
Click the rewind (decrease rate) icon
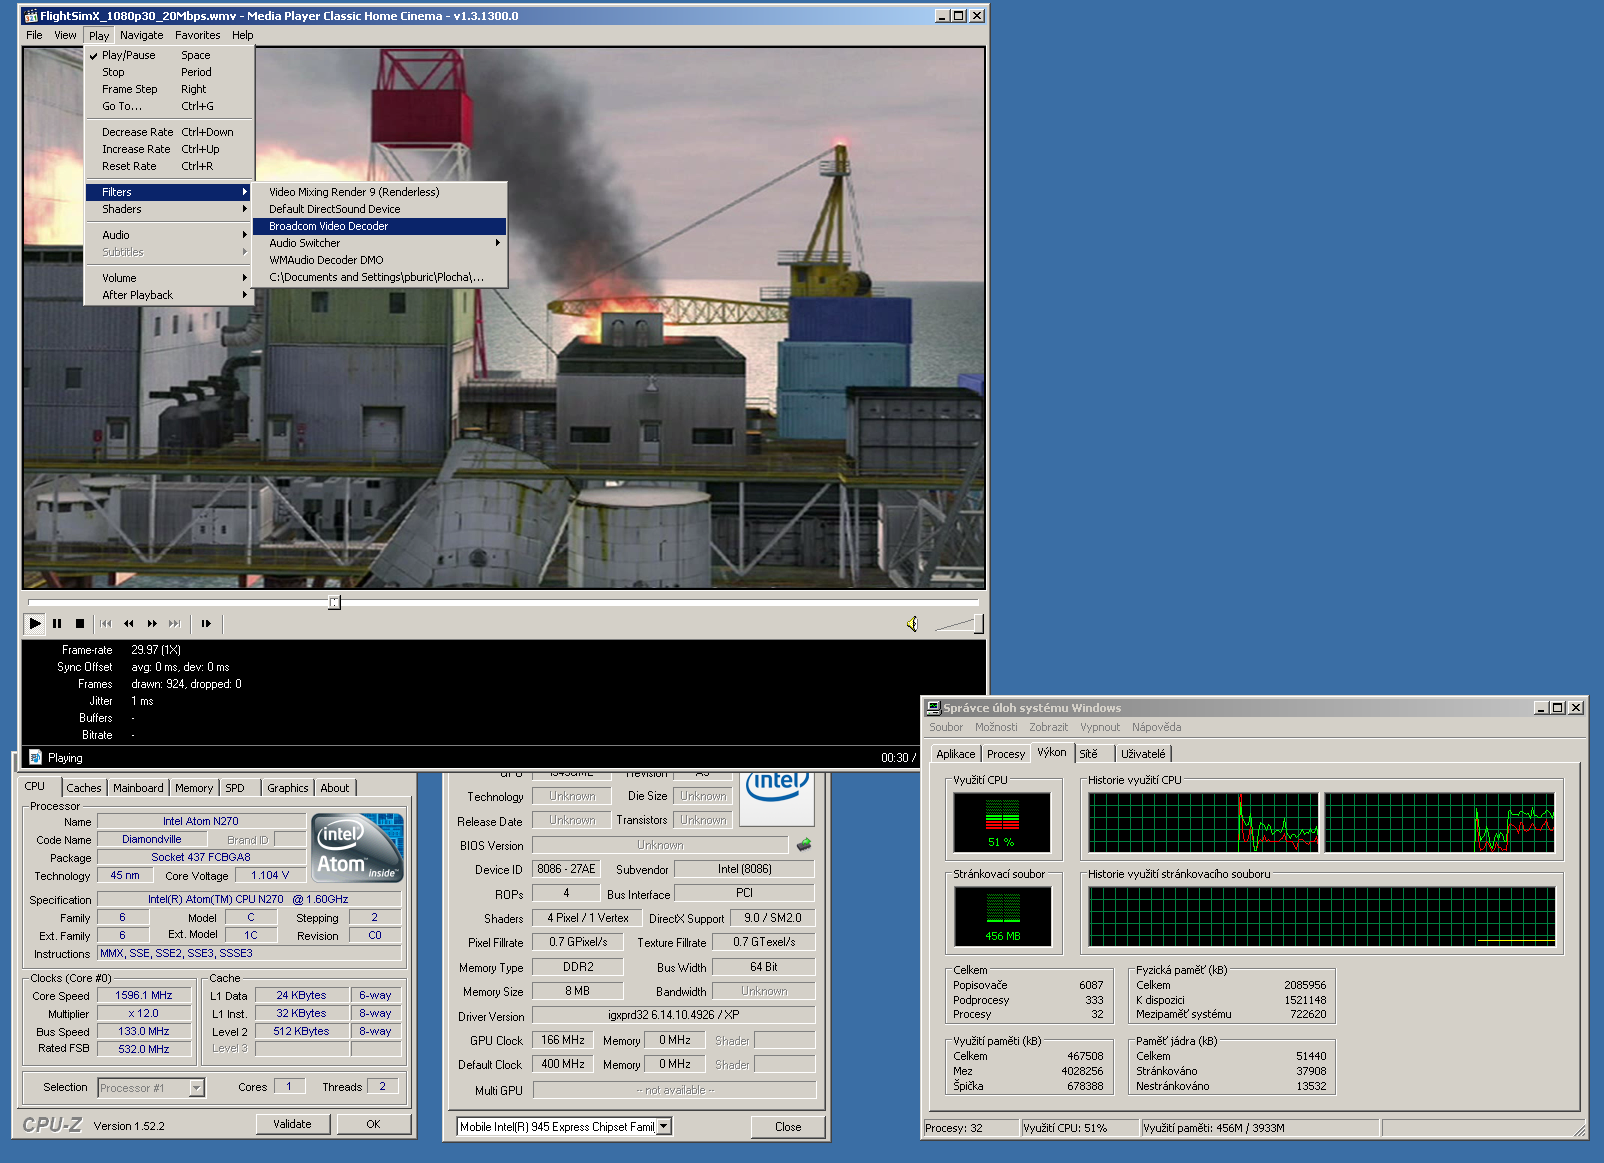(x=129, y=623)
